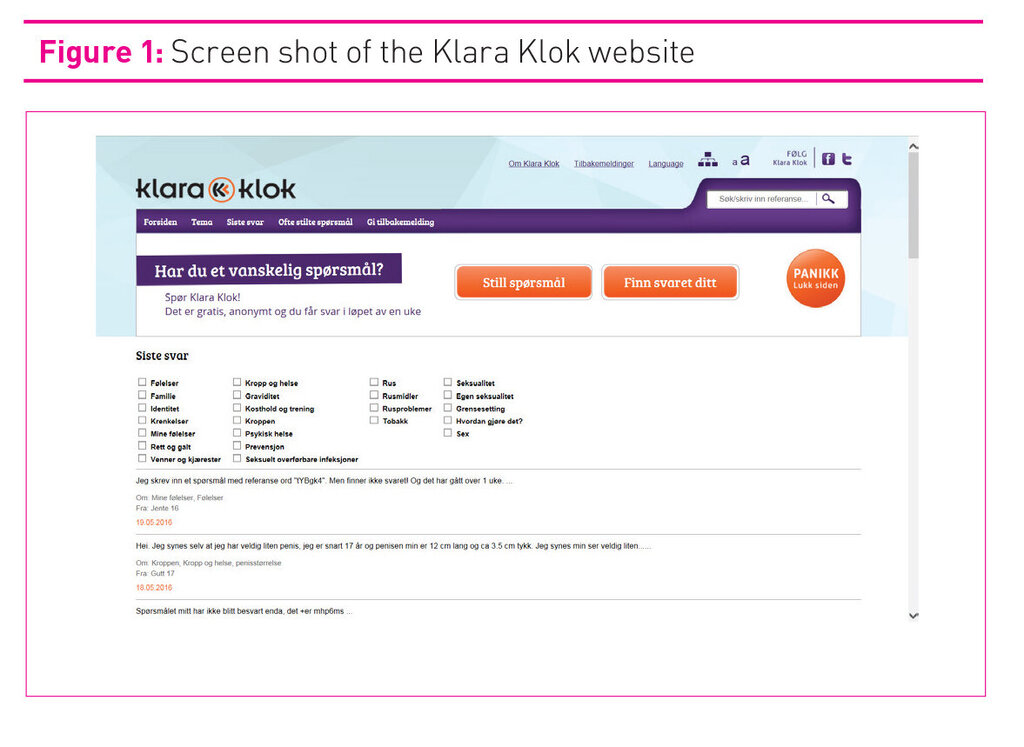Click the Still spørsmål button
Screen dimensions: 1024x747
tap(523, 283)
